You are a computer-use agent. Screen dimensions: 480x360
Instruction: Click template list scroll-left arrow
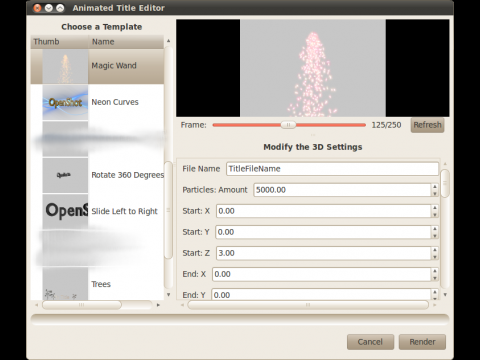point(37,305)
